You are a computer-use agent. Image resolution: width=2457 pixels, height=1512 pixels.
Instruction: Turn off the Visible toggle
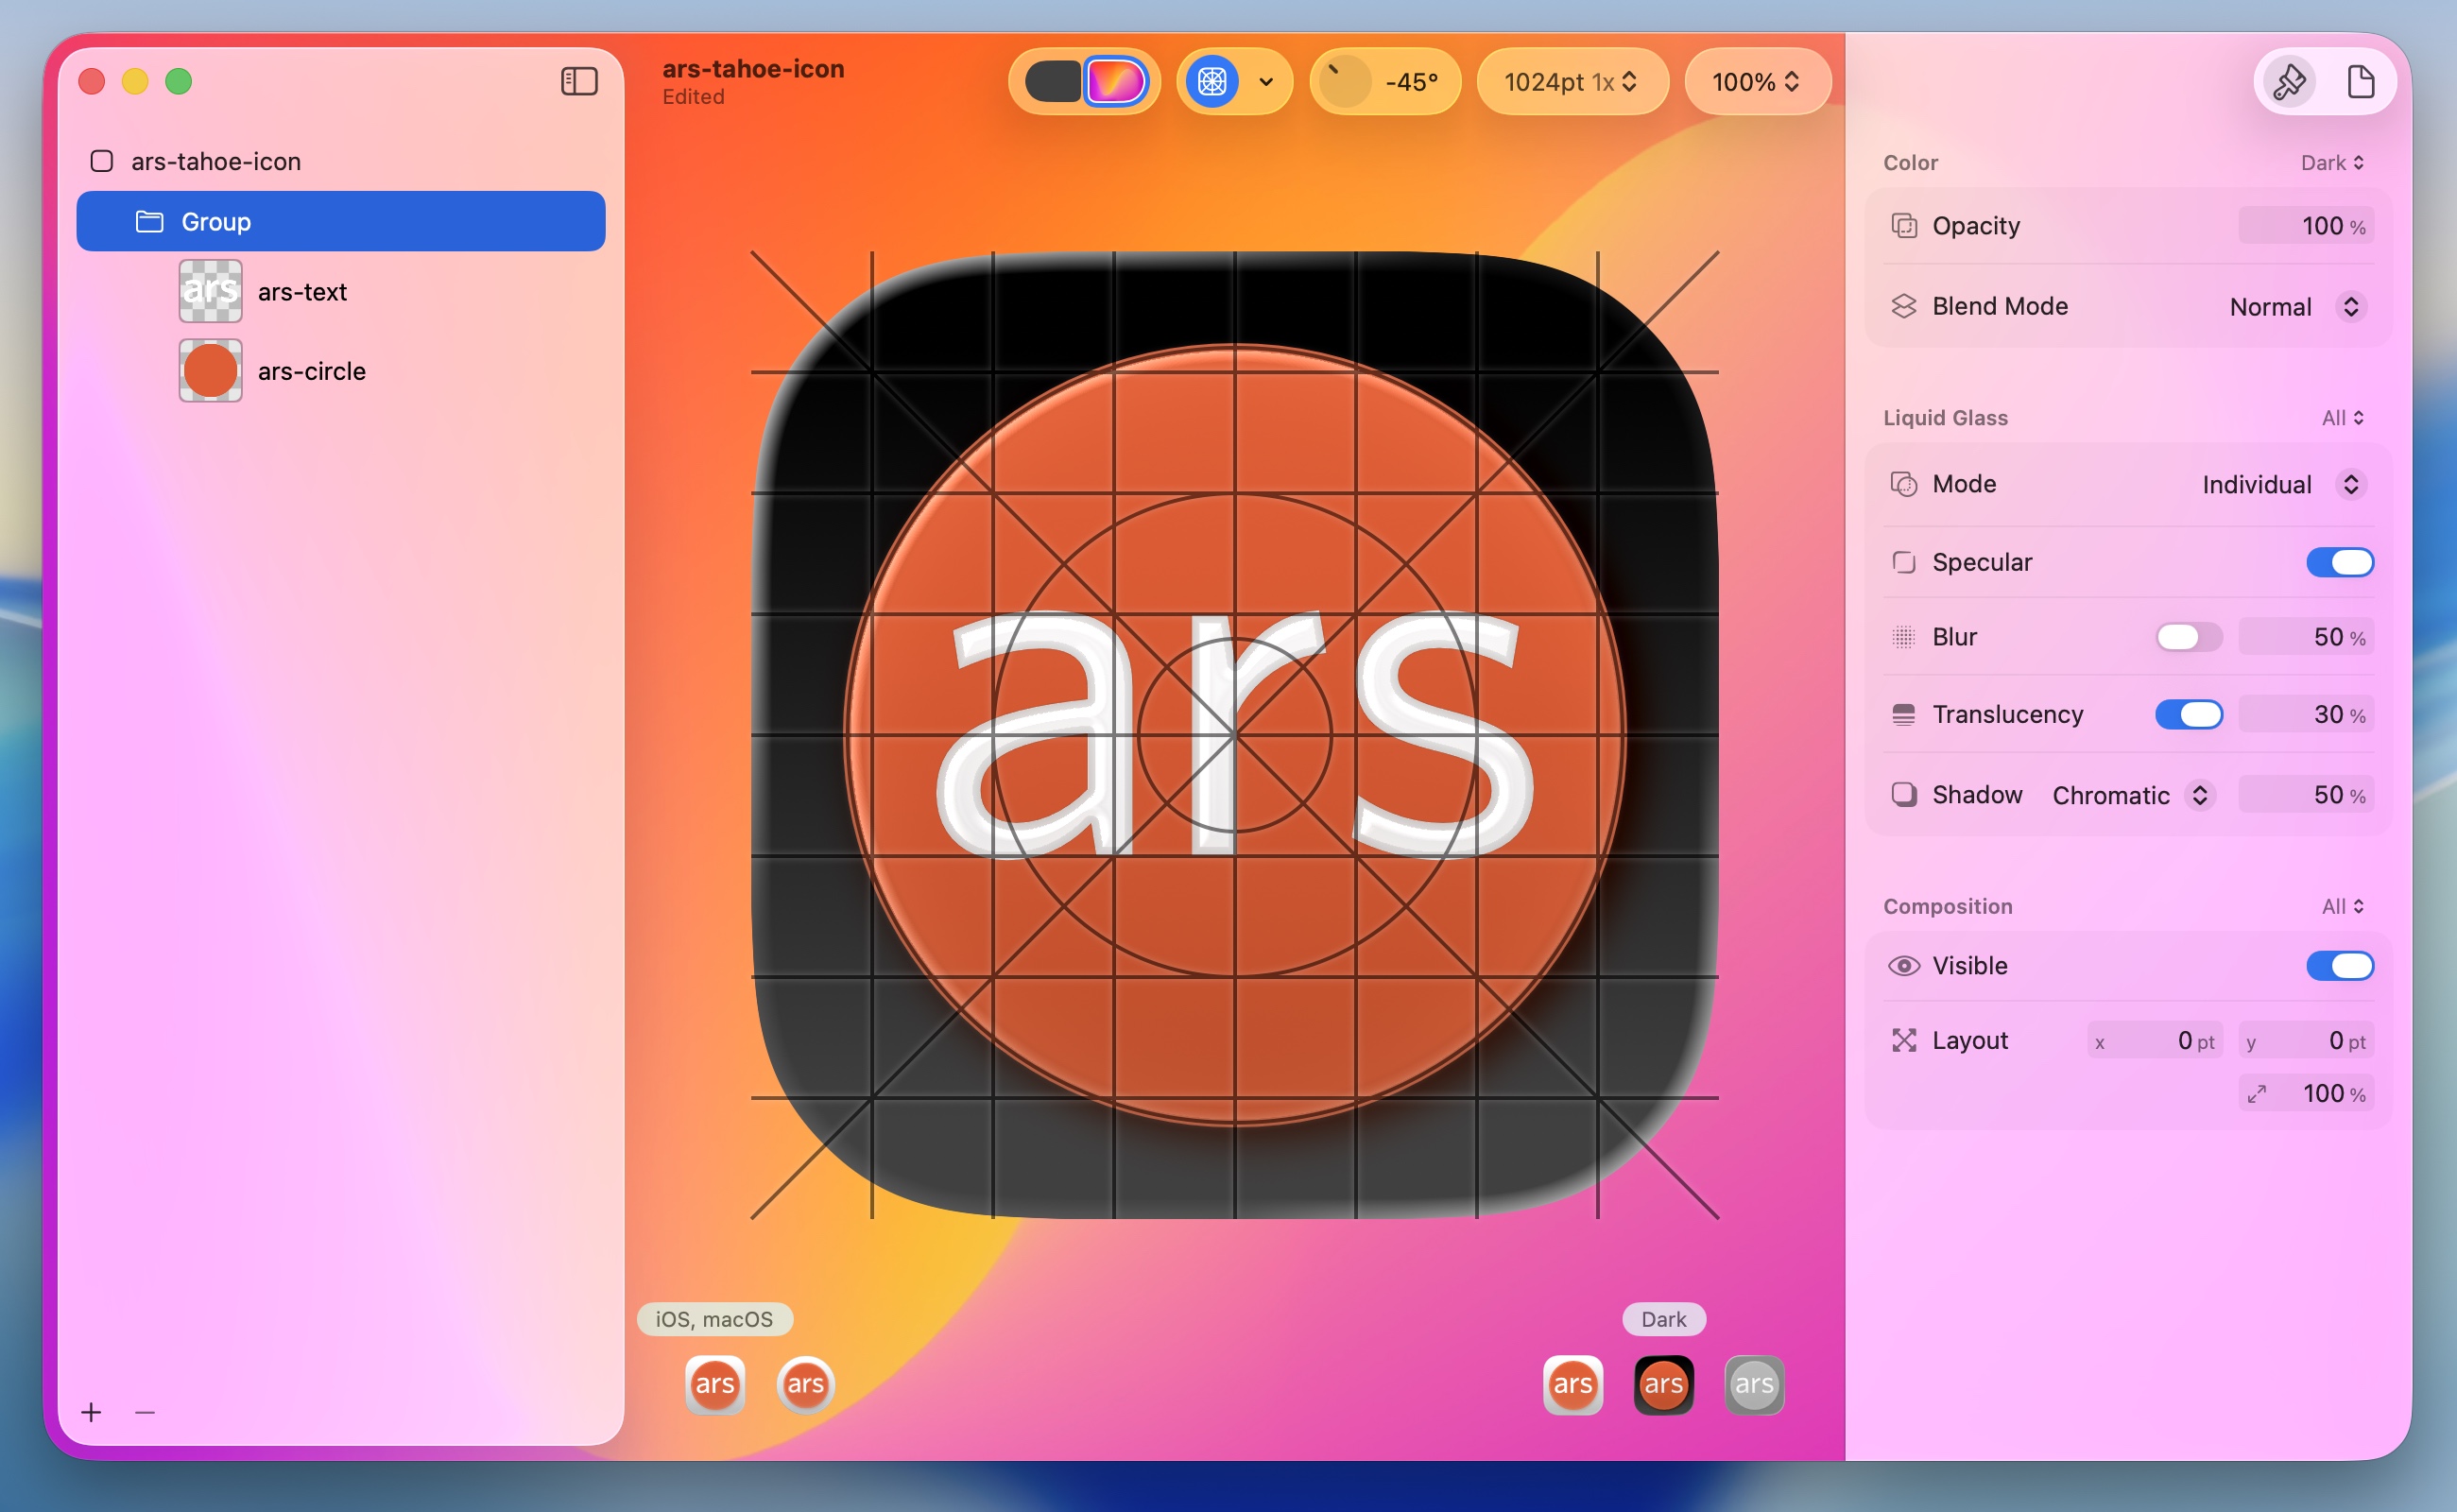pos(2339,965)
